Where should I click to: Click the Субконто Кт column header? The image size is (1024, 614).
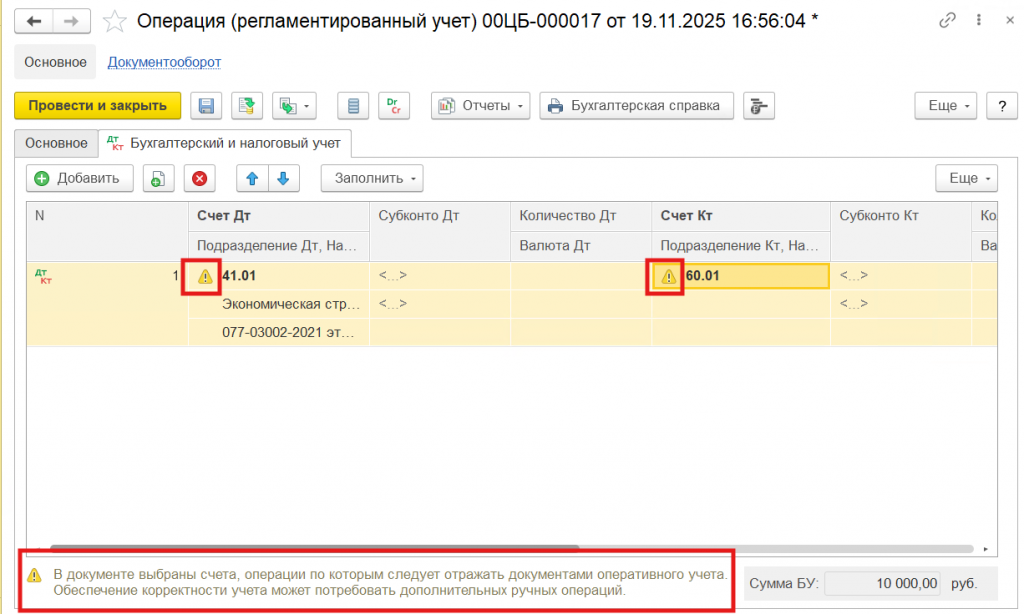pos(901,231)
